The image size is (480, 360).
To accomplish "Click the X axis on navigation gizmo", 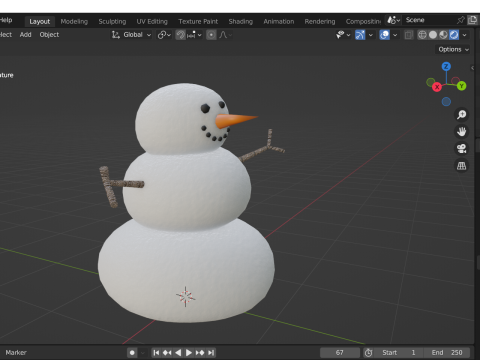I will click(437, 87).
